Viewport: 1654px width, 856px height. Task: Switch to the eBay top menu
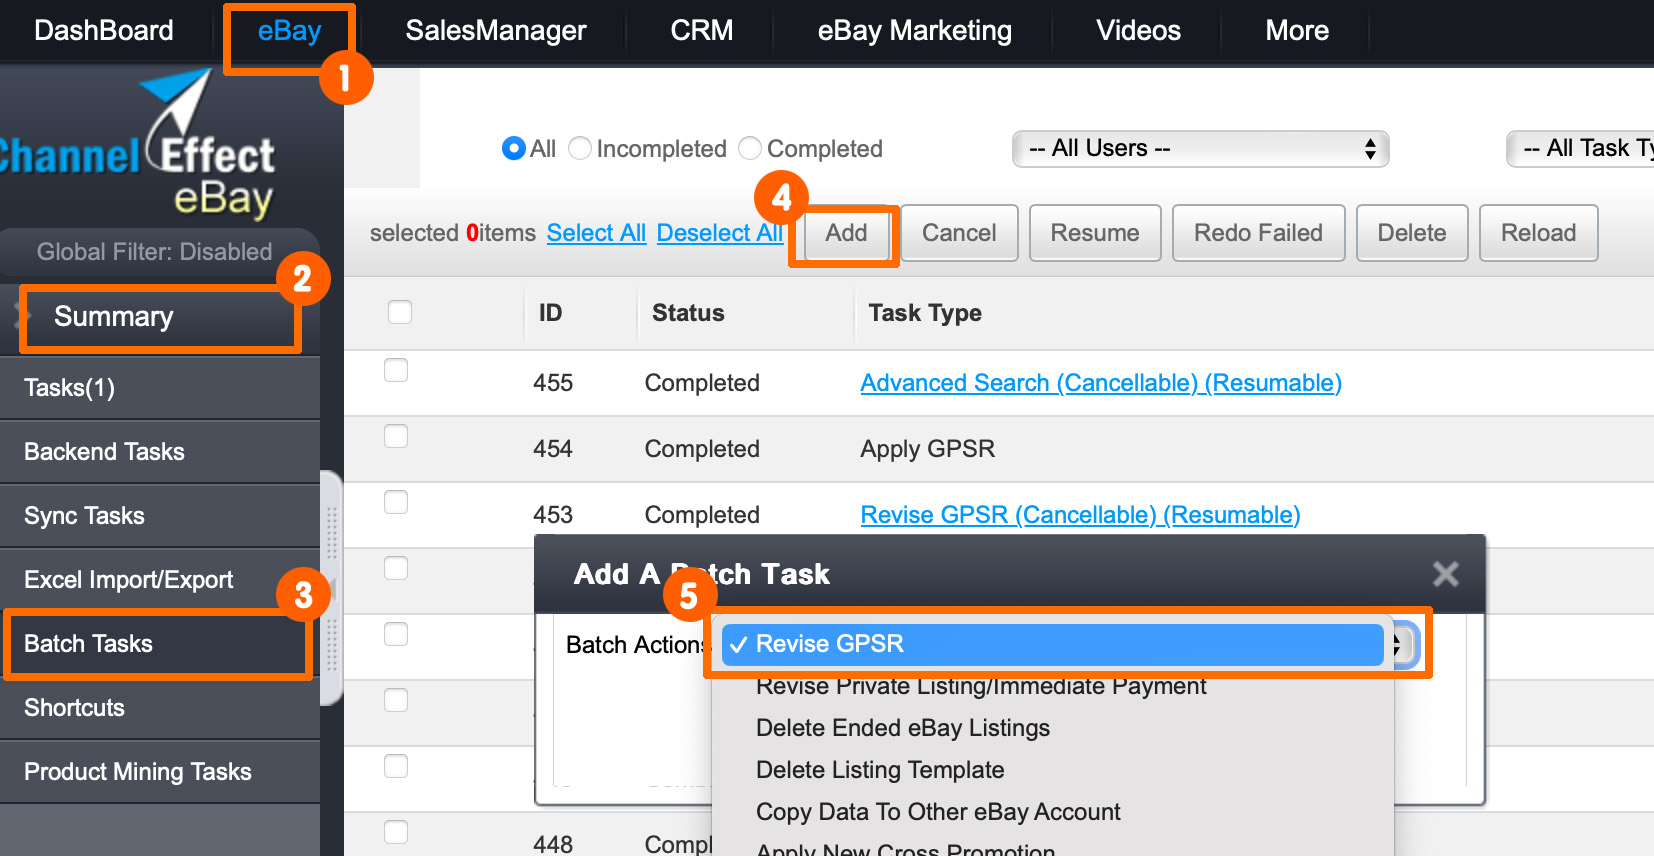coord(289,31)
